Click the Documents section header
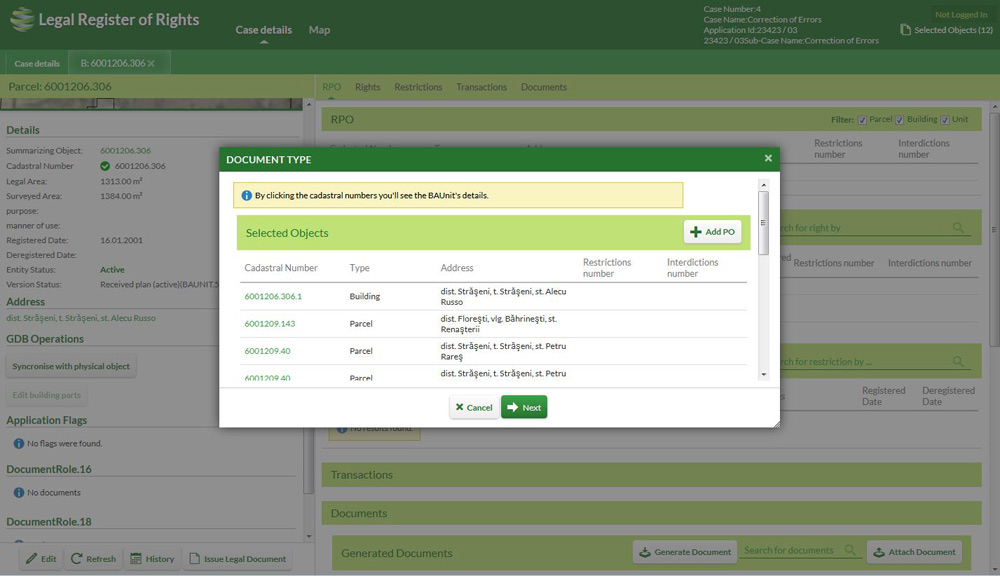Viewport: 1000px width, 576px height. 651,513
